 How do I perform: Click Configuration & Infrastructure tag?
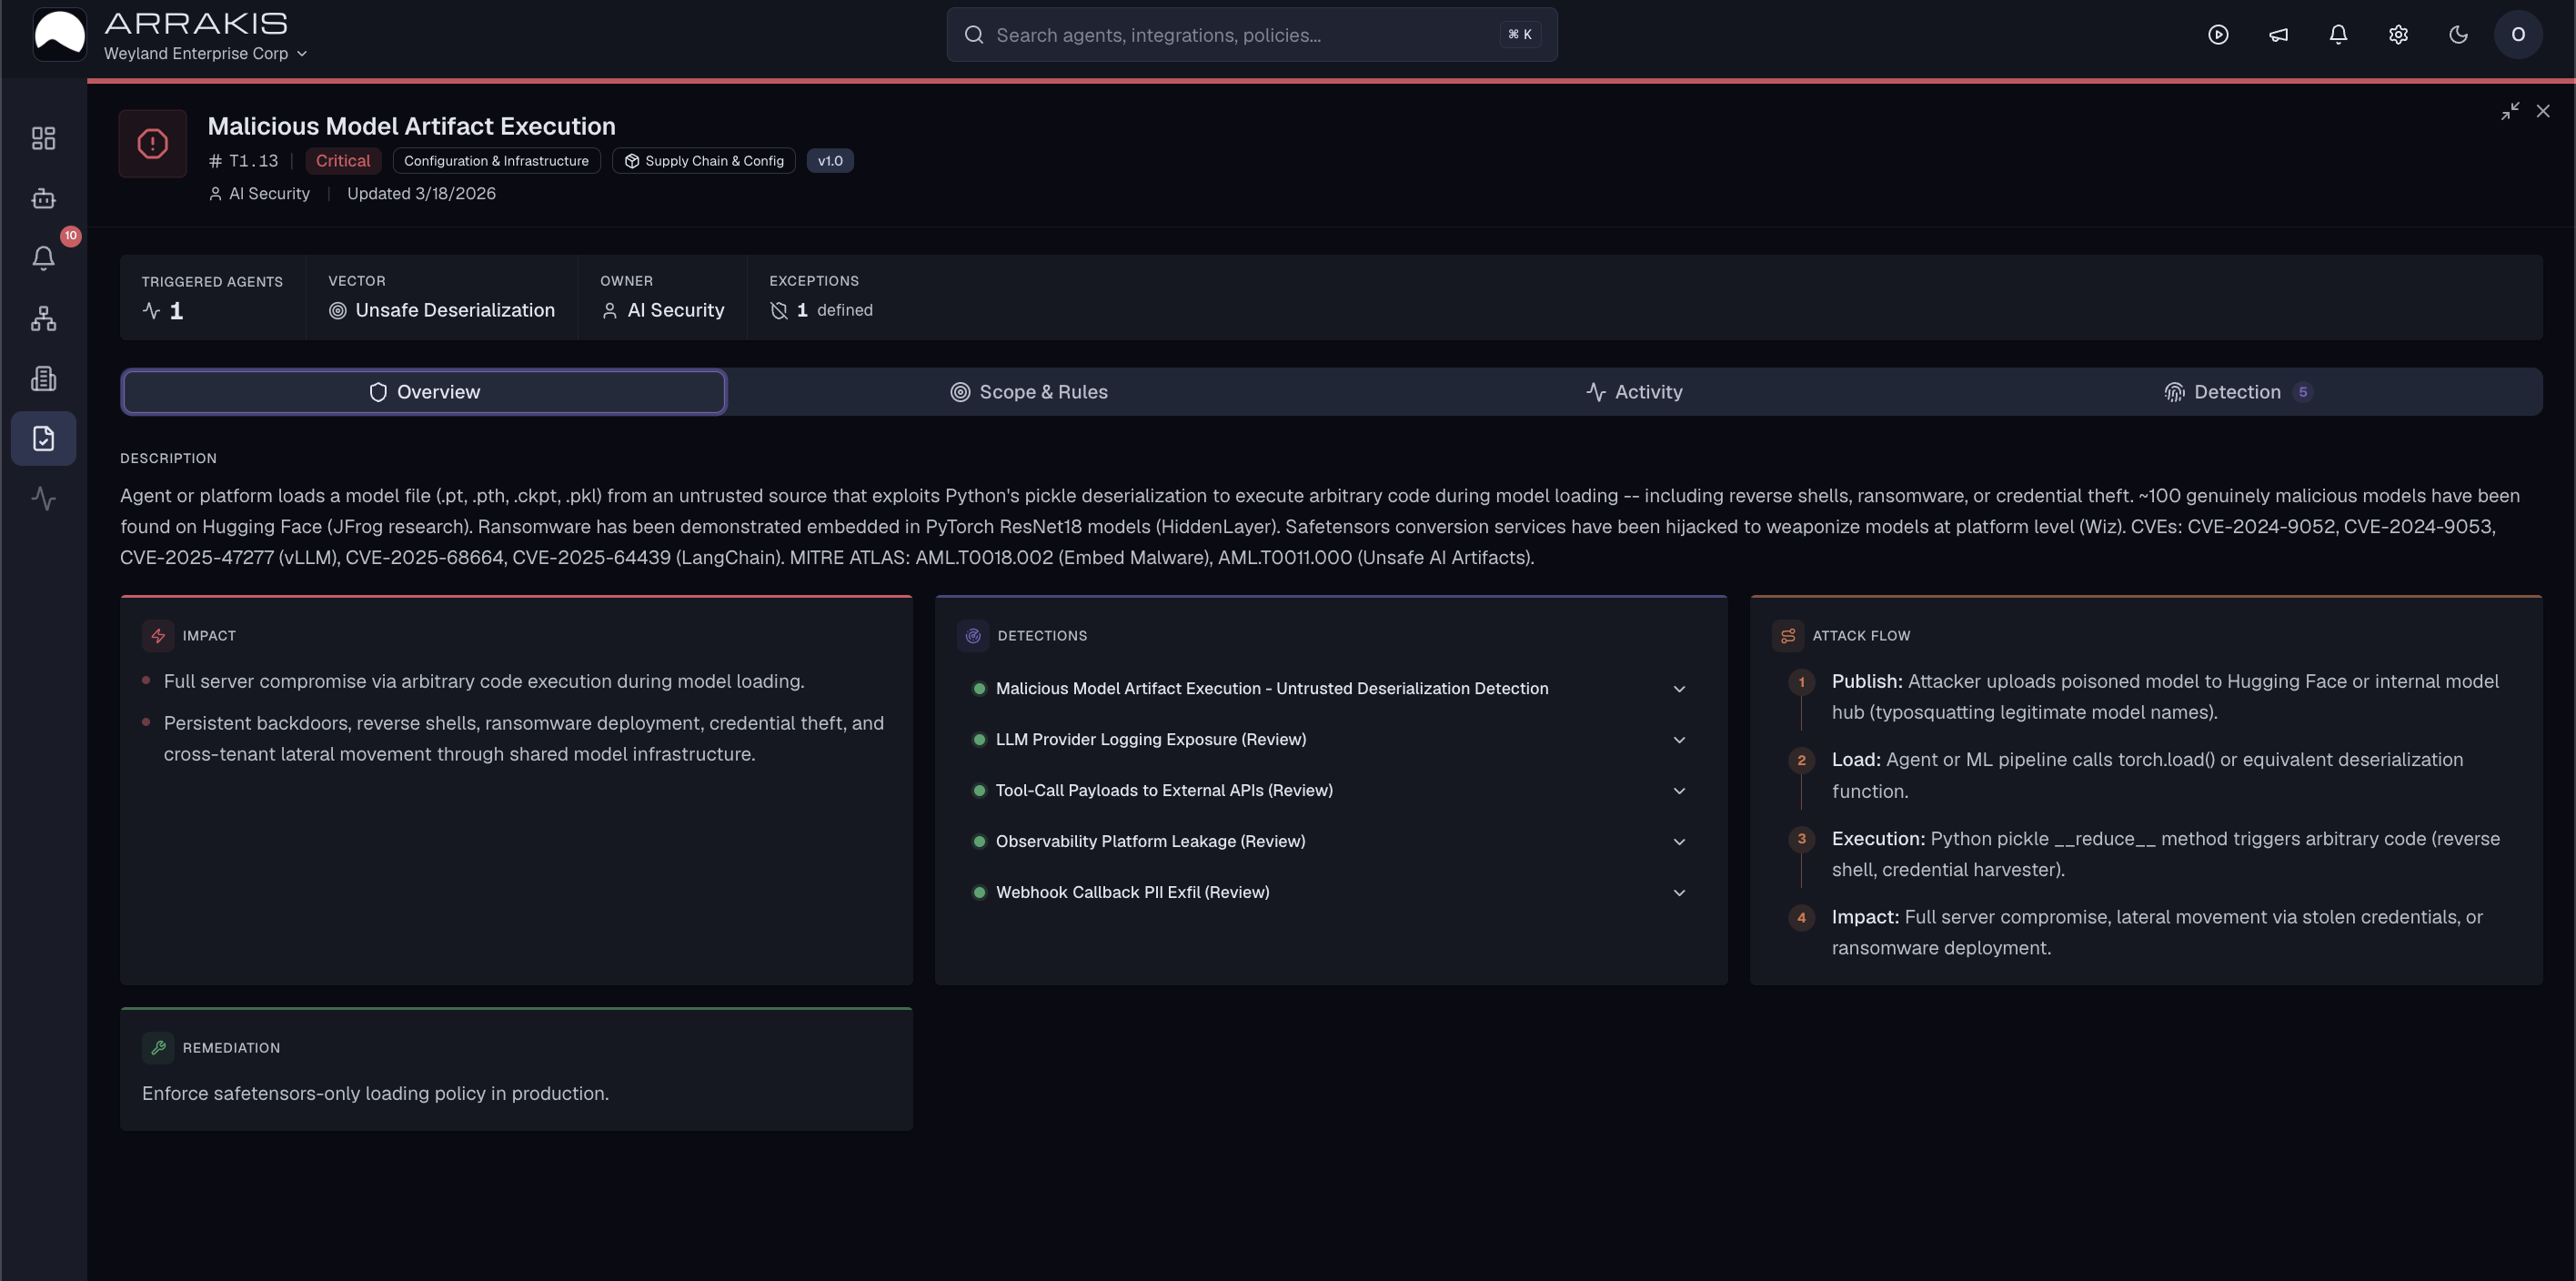[496, 161]
